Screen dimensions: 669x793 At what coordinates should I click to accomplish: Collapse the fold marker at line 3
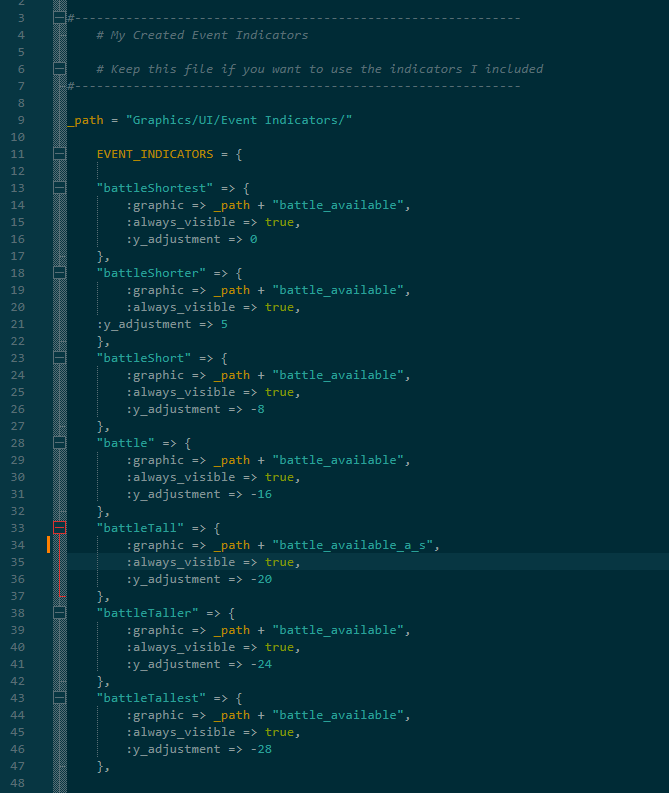[x=60, y=18]
